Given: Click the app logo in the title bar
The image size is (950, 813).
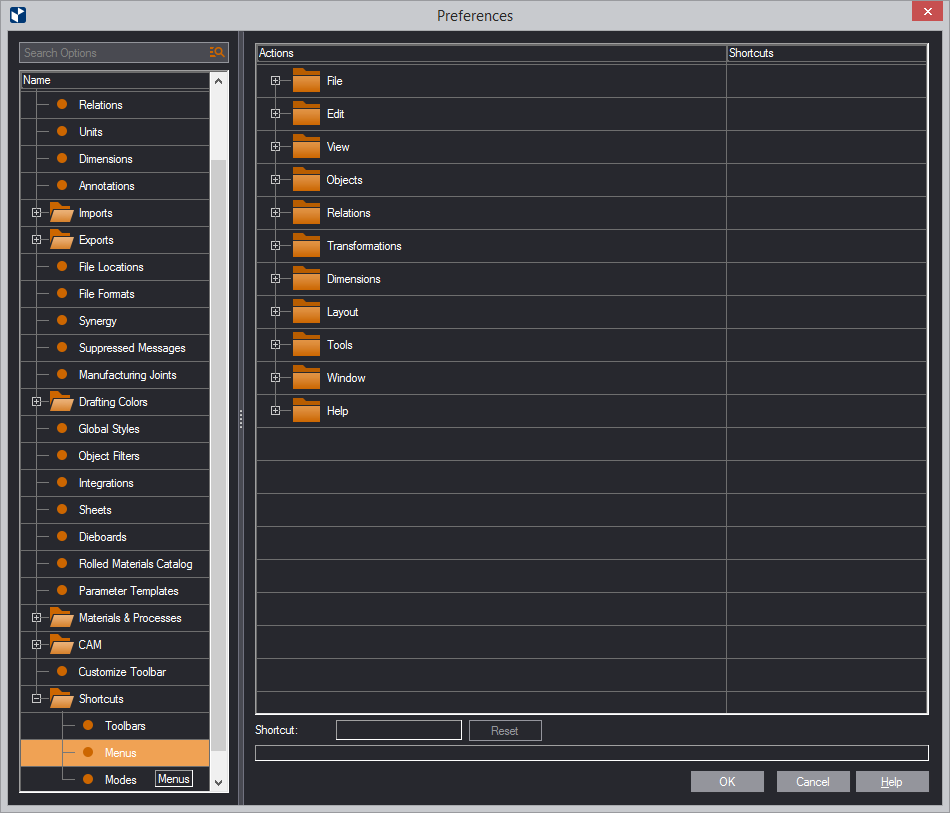Looking at the screenshot, I should [x=18, y=15].
